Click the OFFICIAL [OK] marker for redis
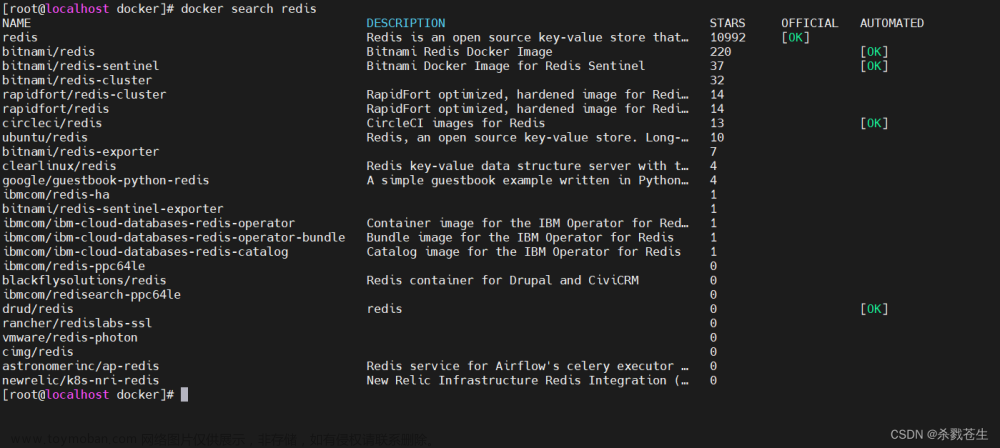The height and width of the screenshot is (448, 1000). click(795, 38)
